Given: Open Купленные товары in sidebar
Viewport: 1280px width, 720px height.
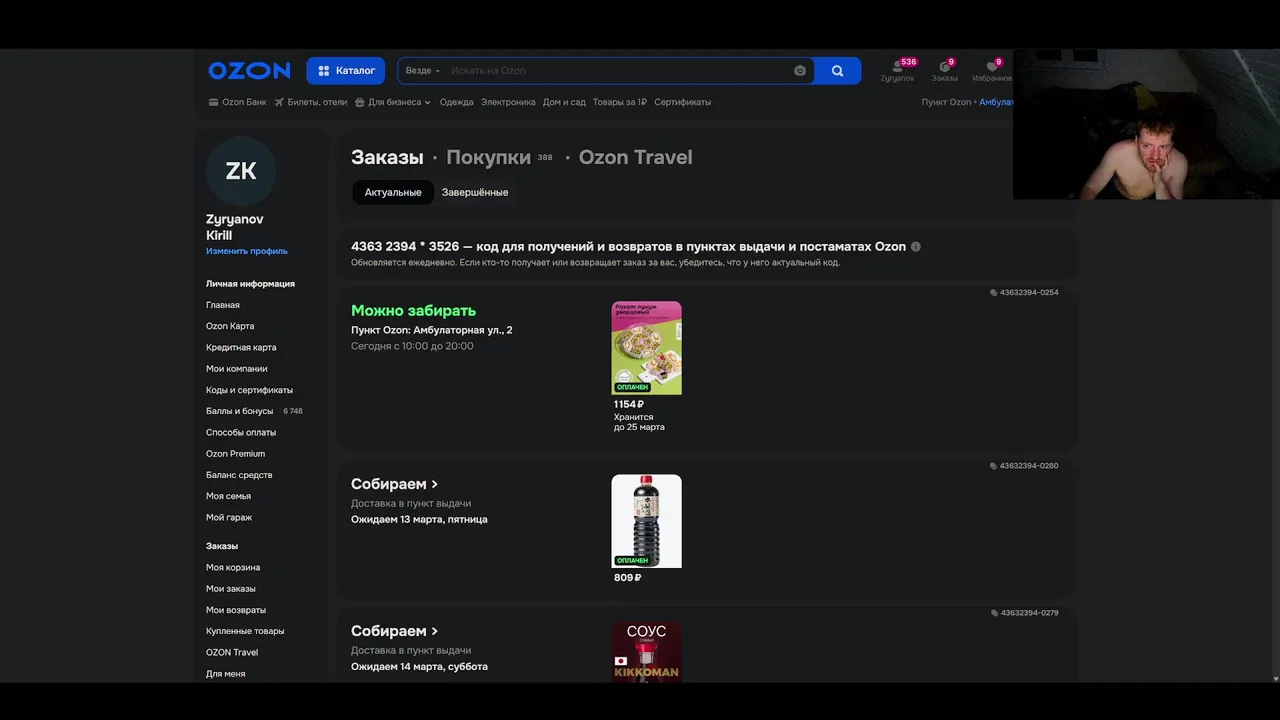Looking at the screenshot, I should tap(245, 631).
